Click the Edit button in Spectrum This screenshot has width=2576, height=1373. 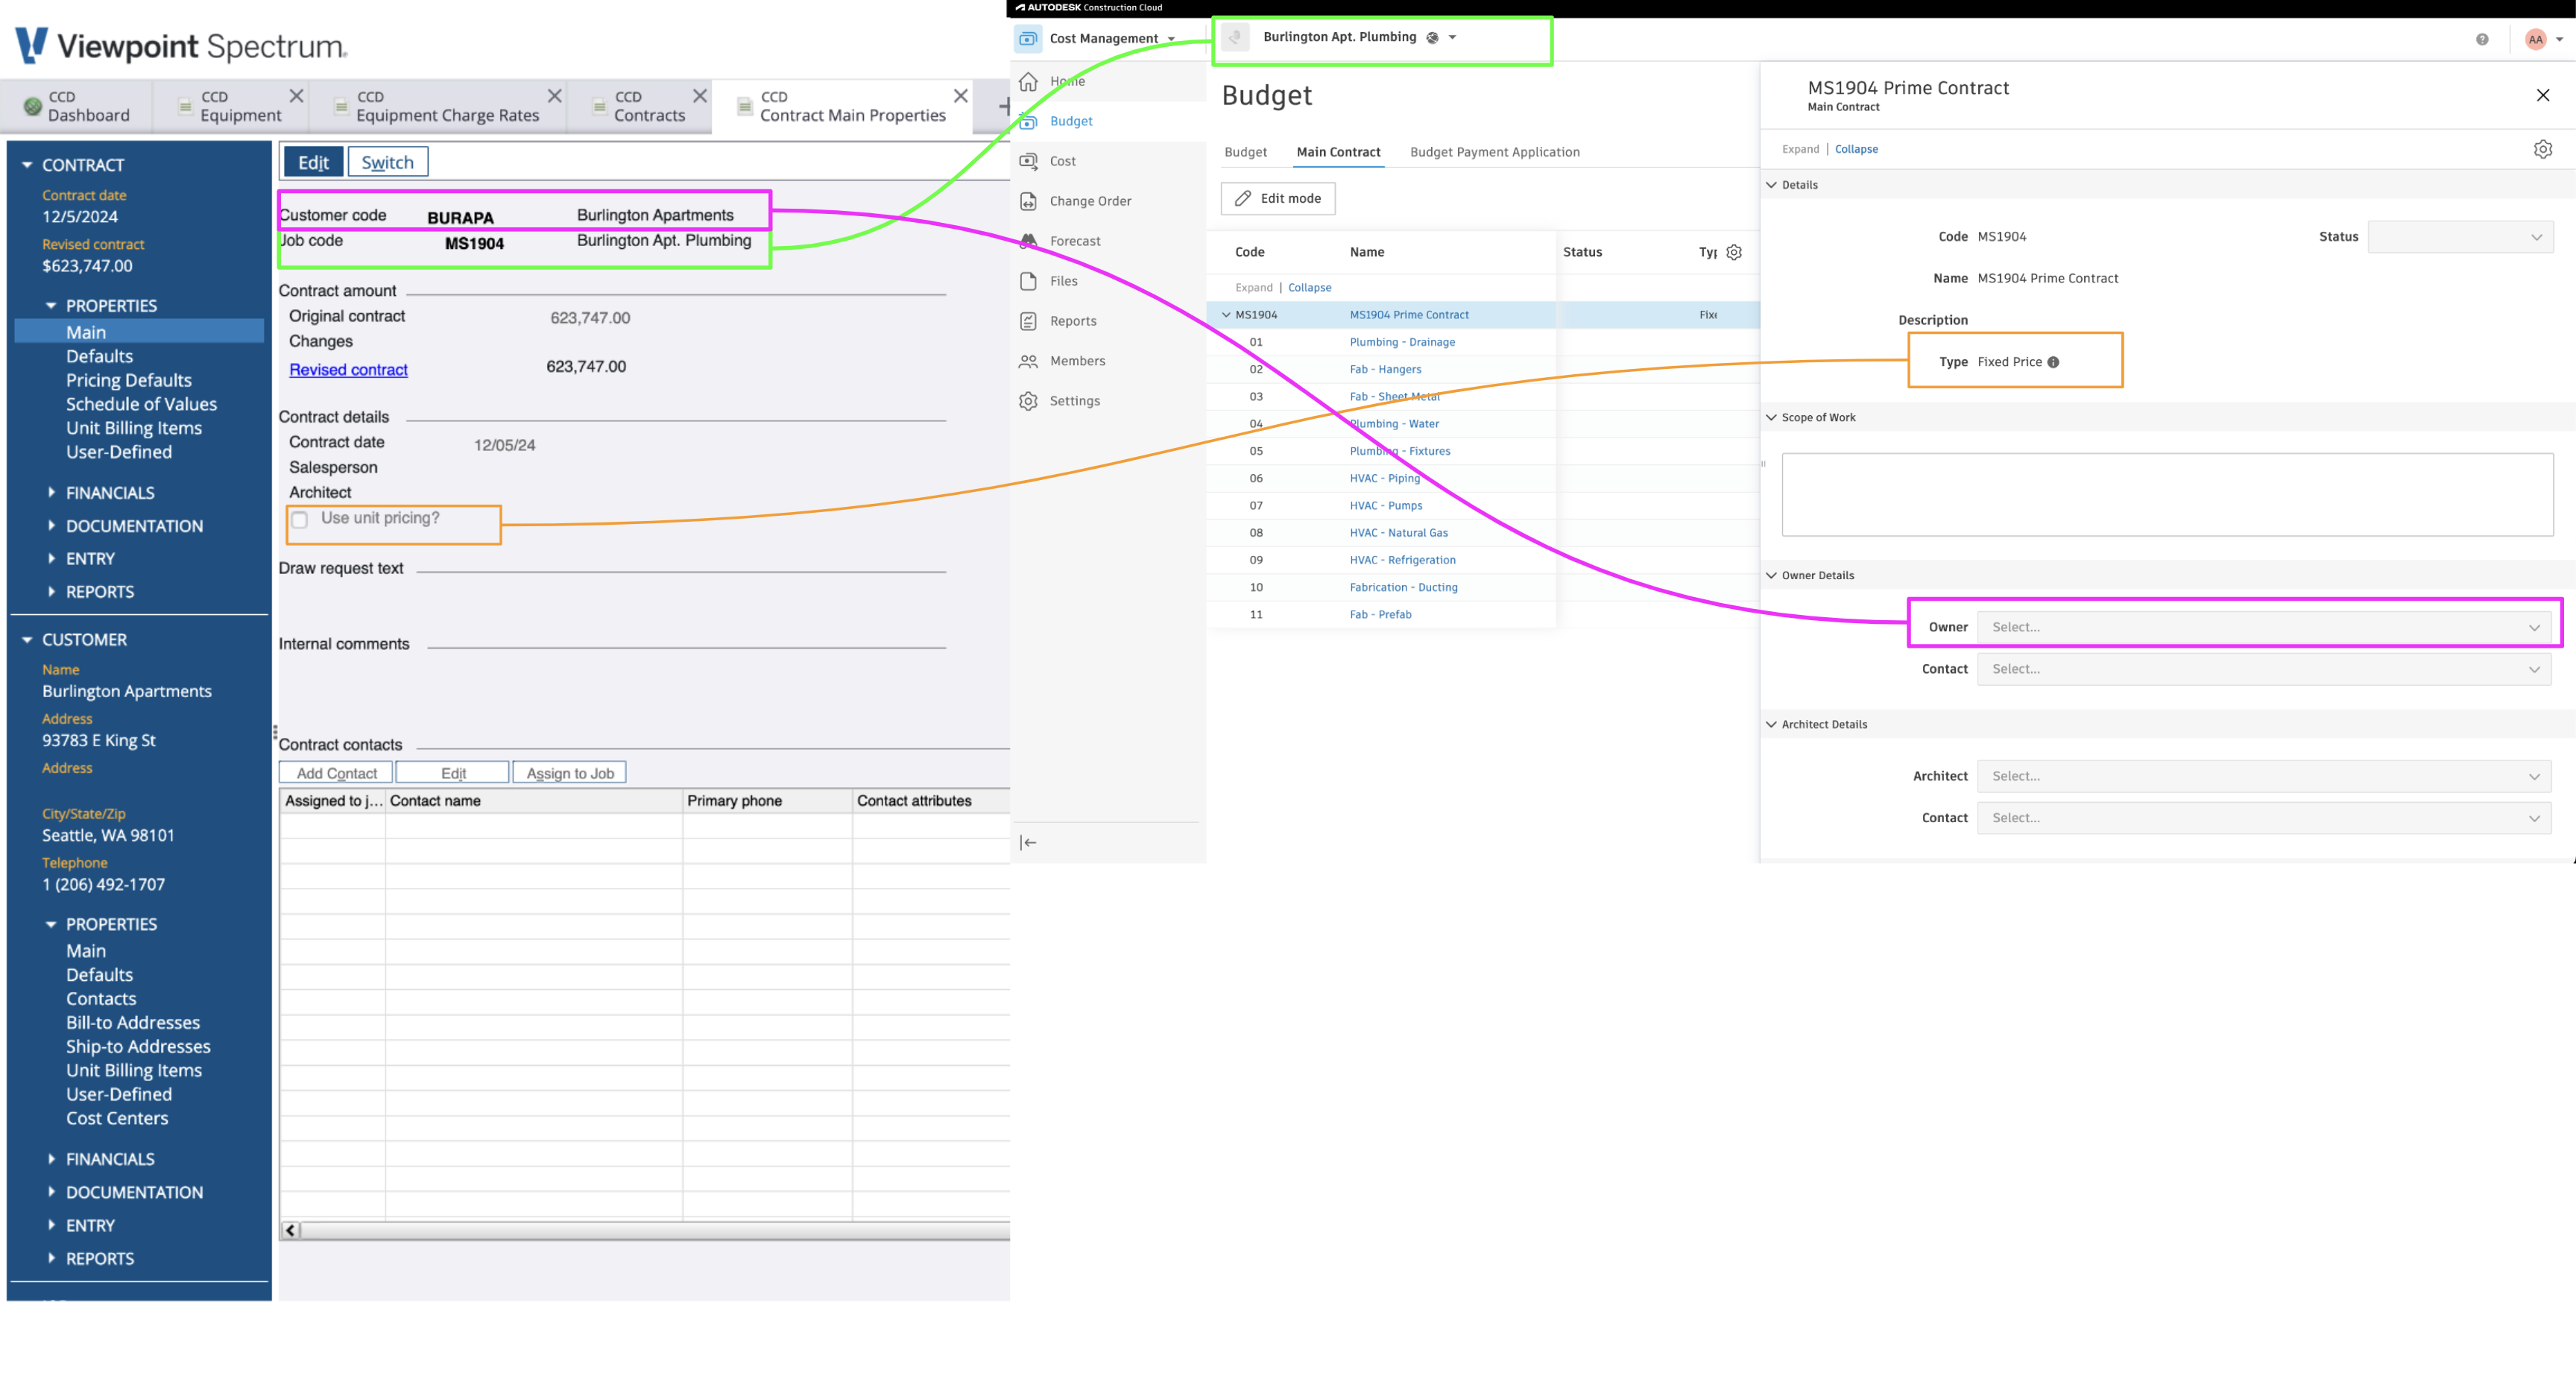click(313, 162)
